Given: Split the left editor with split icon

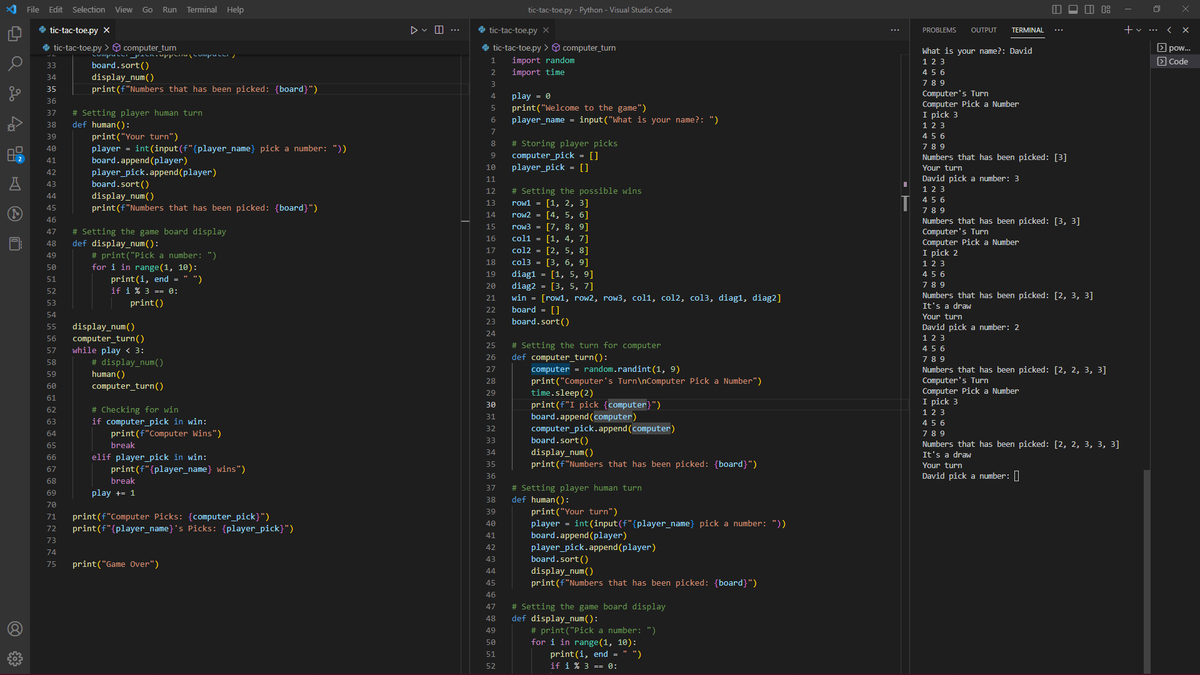Looking at the screenshot, I should click(438, 30).
